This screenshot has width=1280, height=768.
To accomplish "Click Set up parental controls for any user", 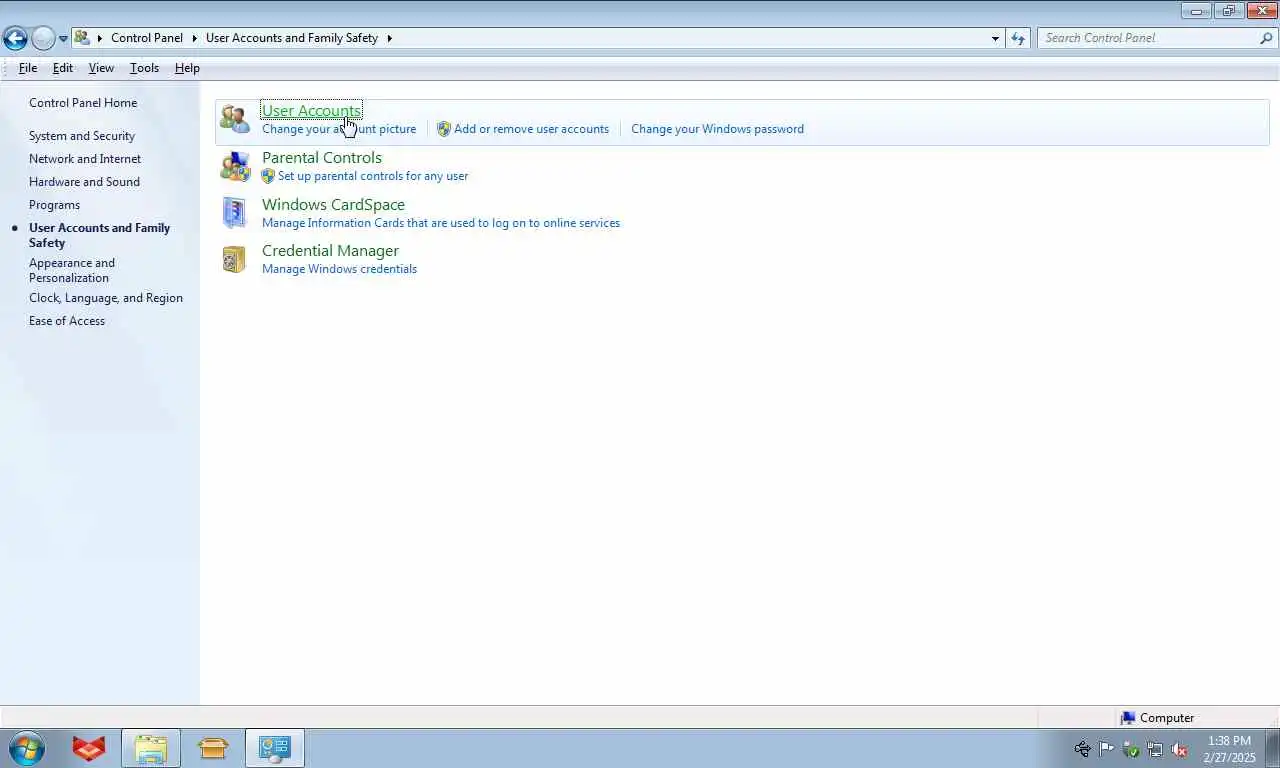I will point(373,176).
